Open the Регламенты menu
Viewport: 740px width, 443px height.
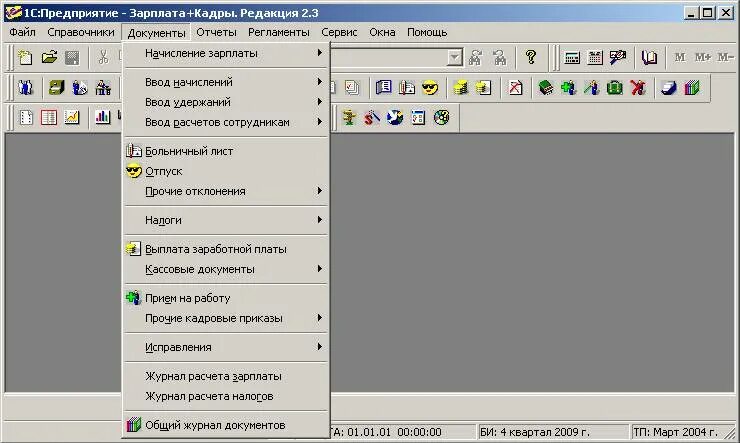278,32
